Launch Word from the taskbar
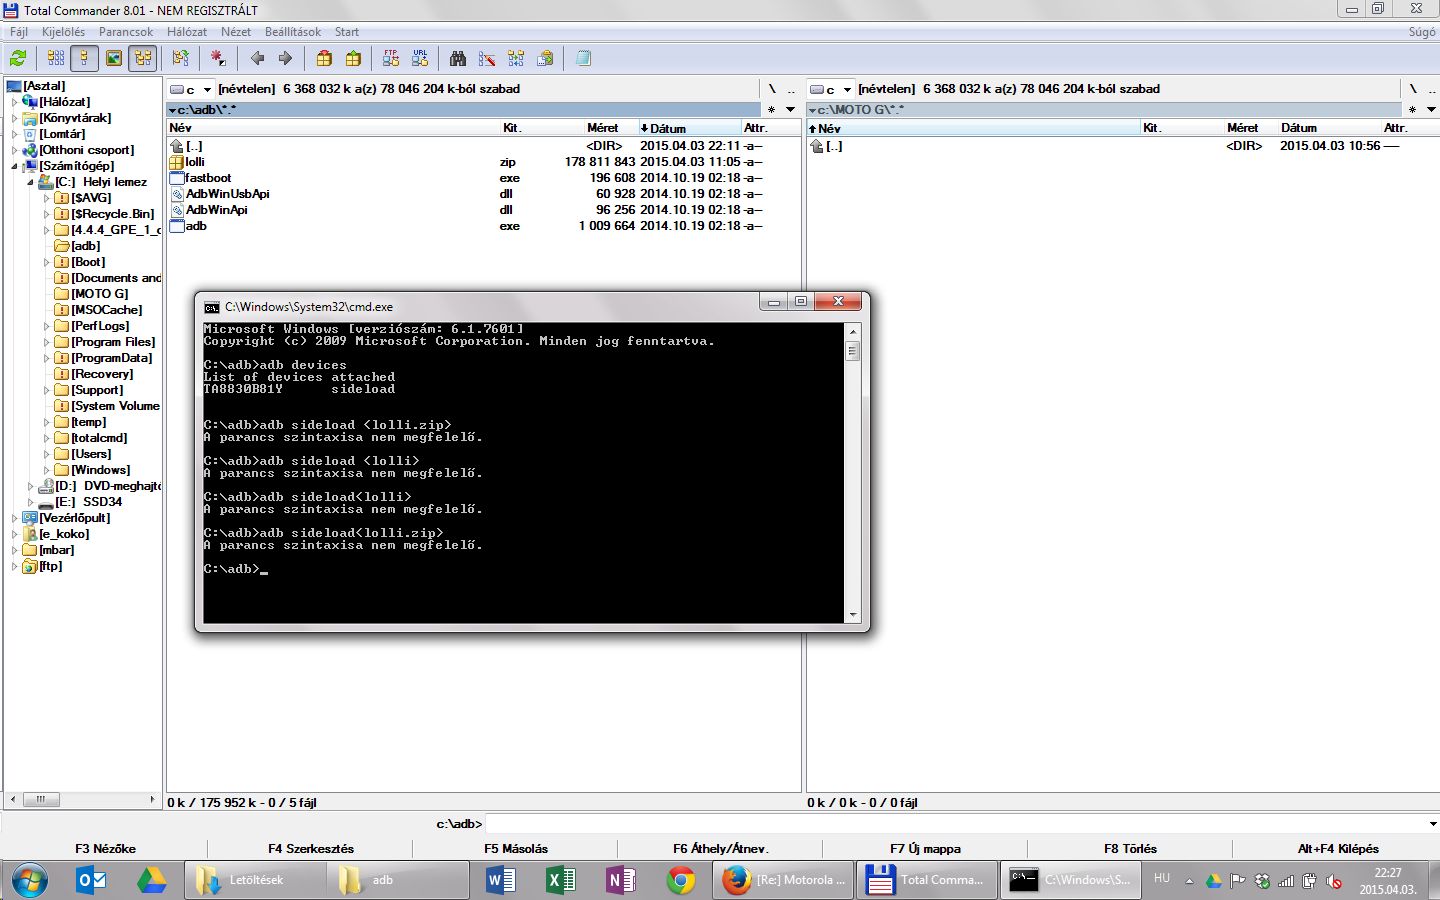 click(x=501, y=880)
